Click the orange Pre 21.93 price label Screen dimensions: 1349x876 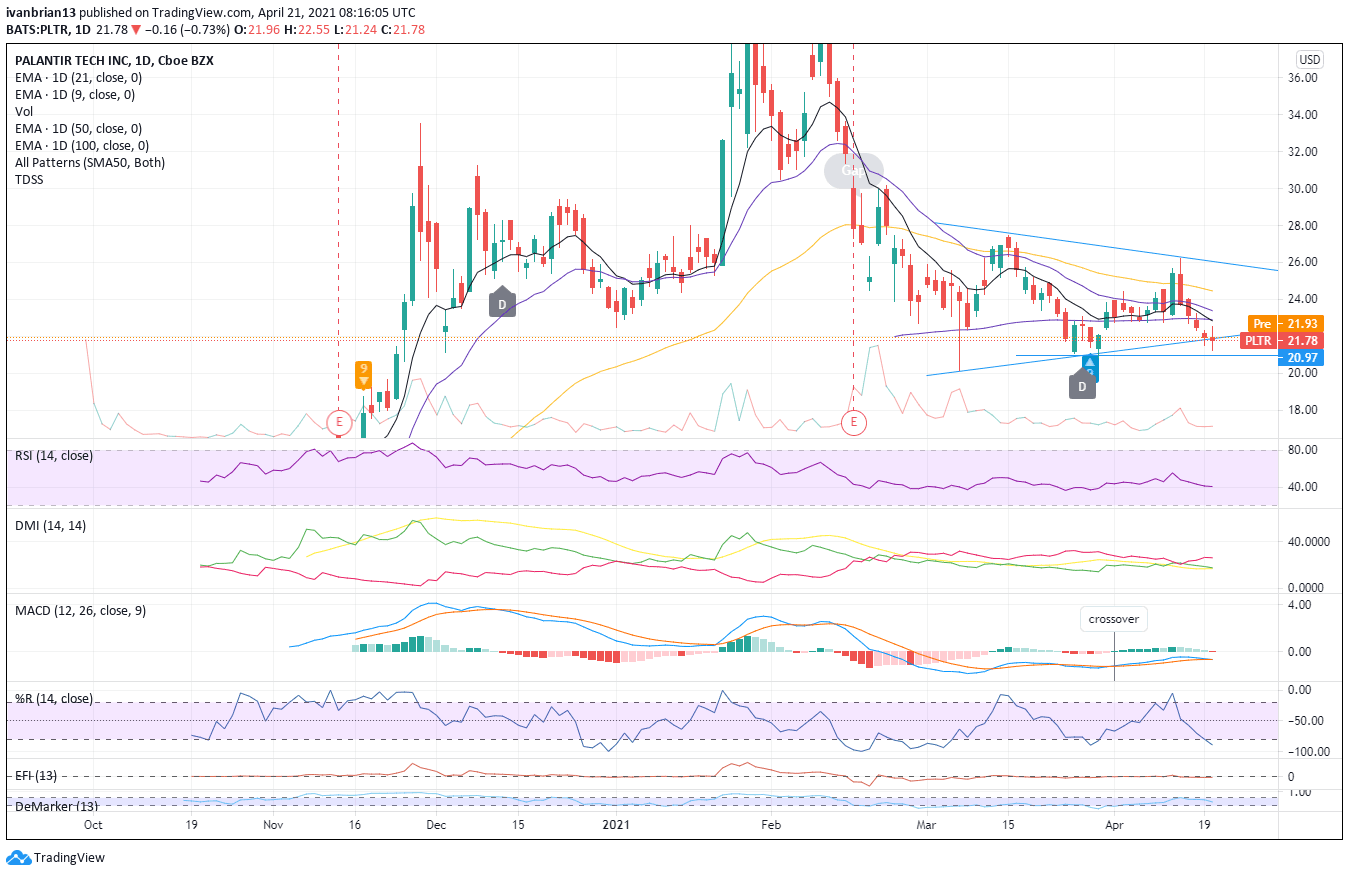click(1285, 324)
